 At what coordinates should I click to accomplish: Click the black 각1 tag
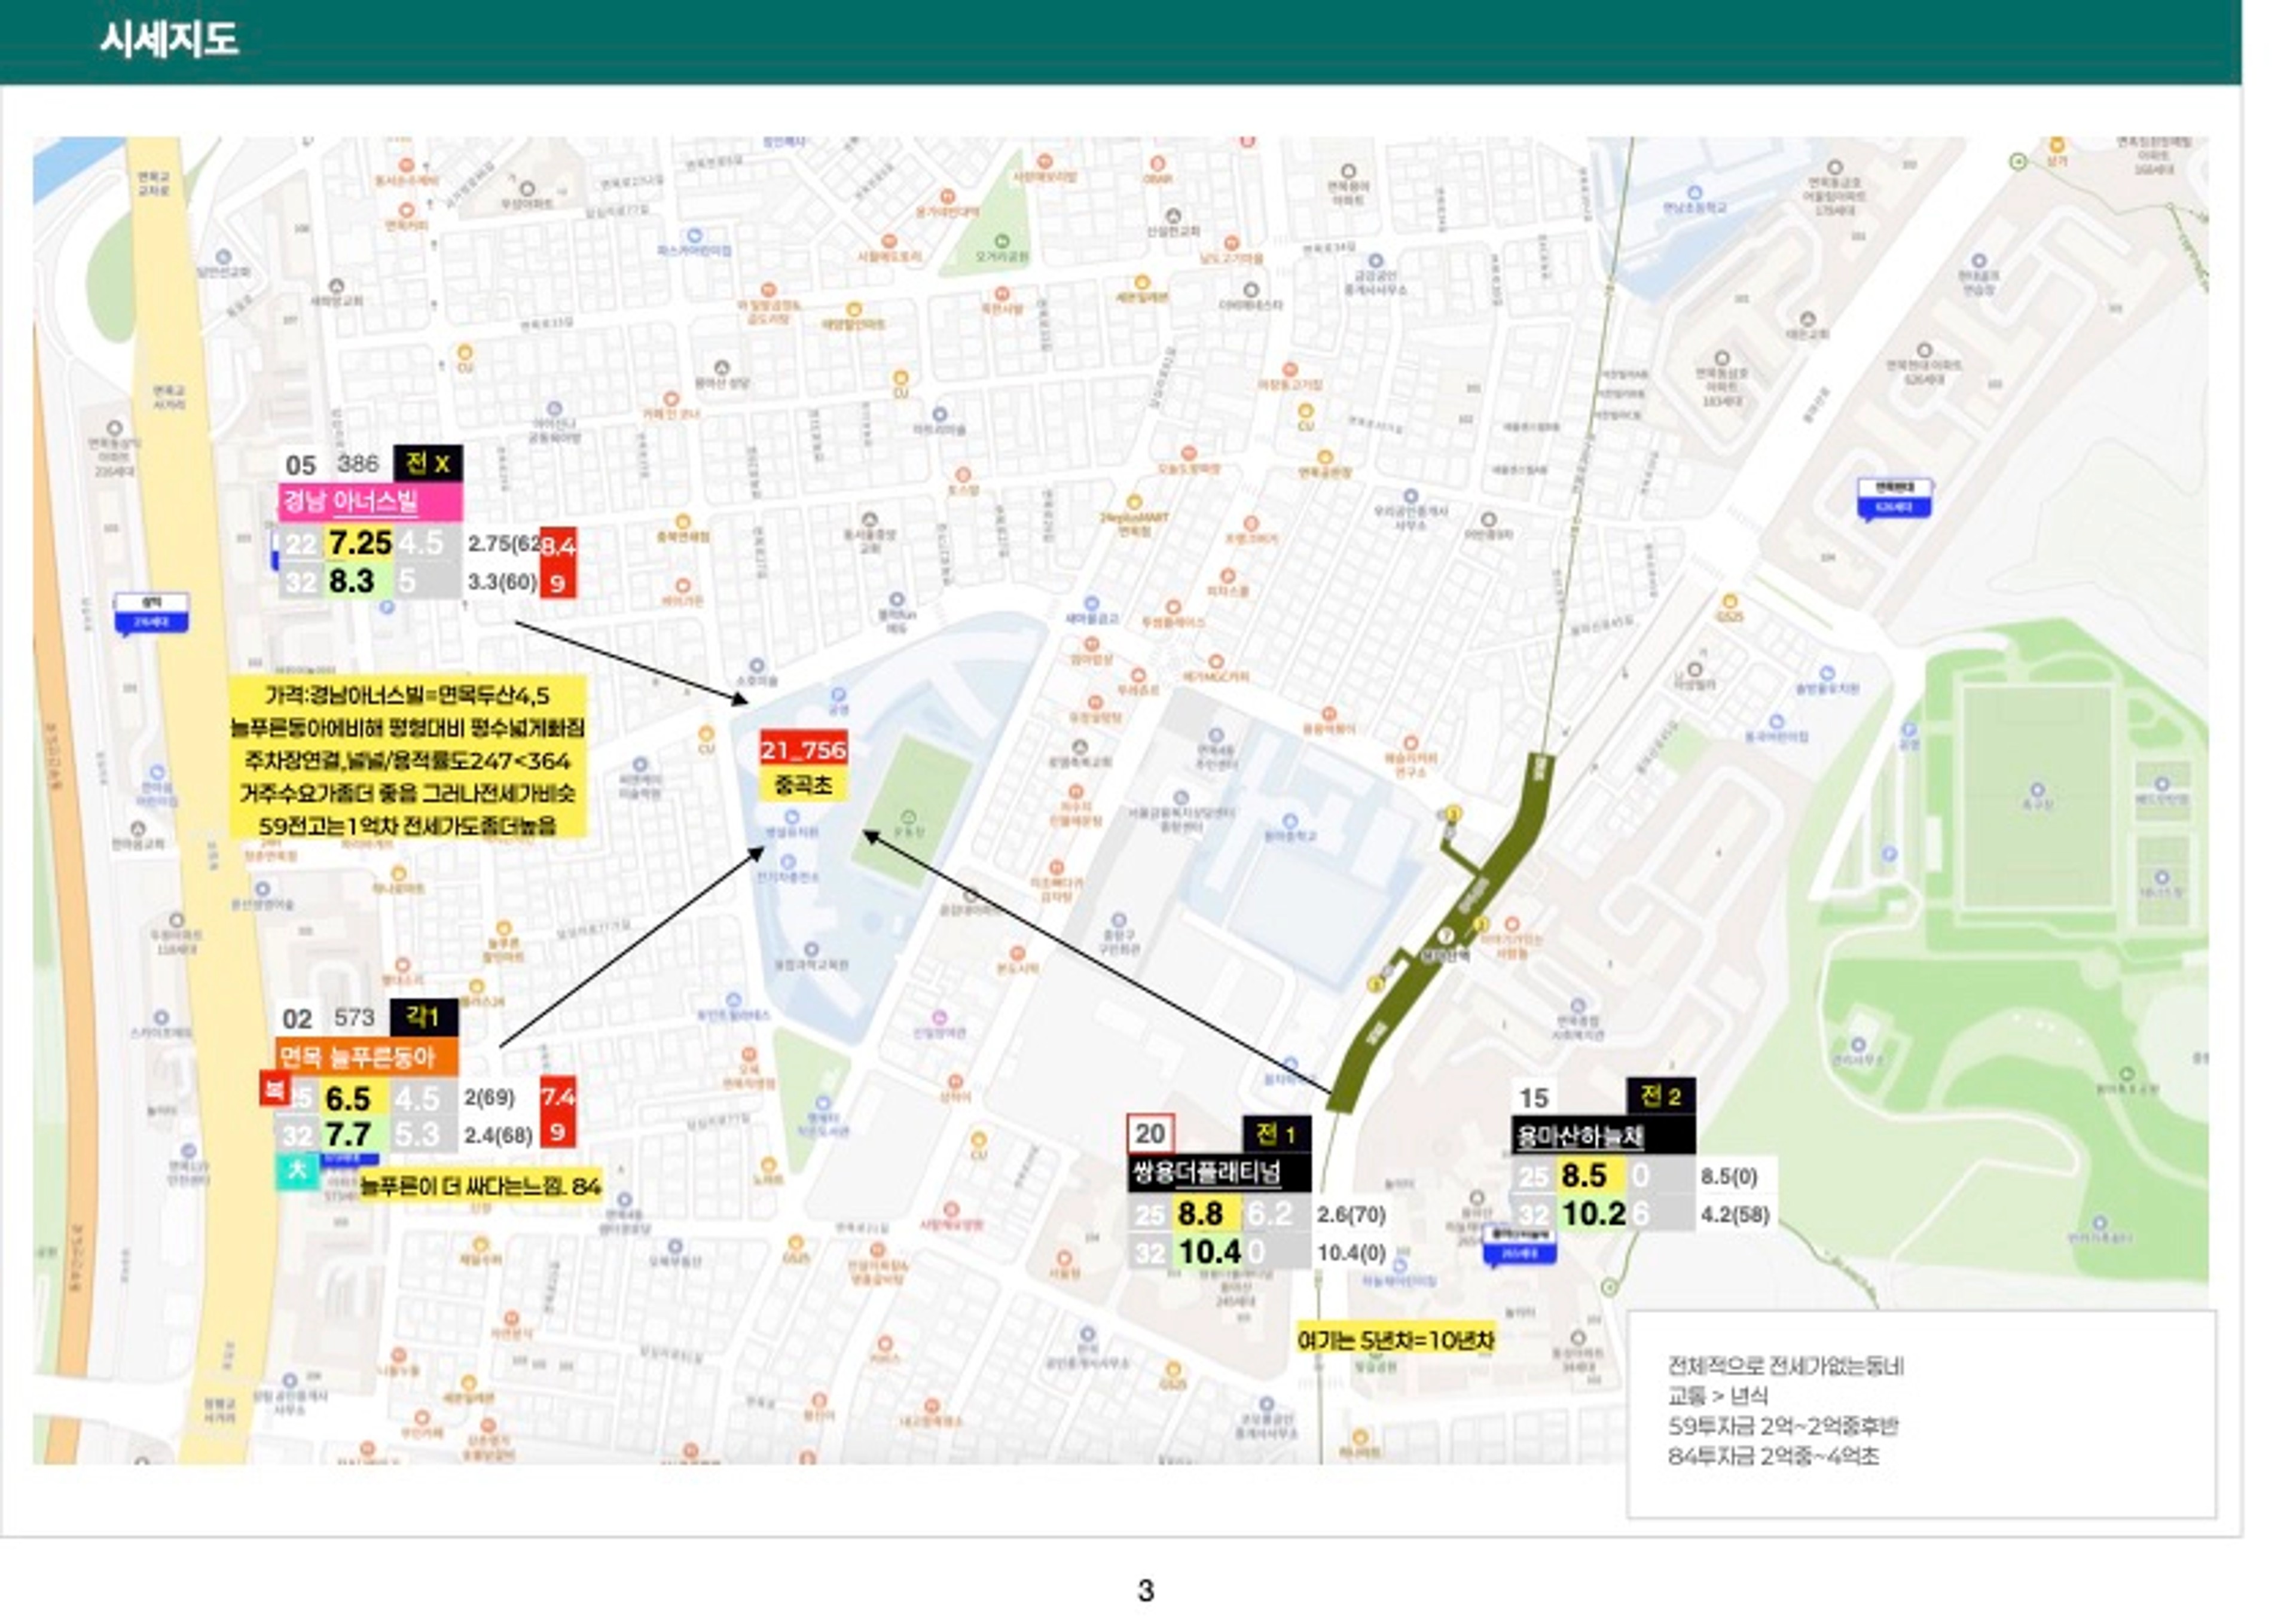coord(424,1018)
